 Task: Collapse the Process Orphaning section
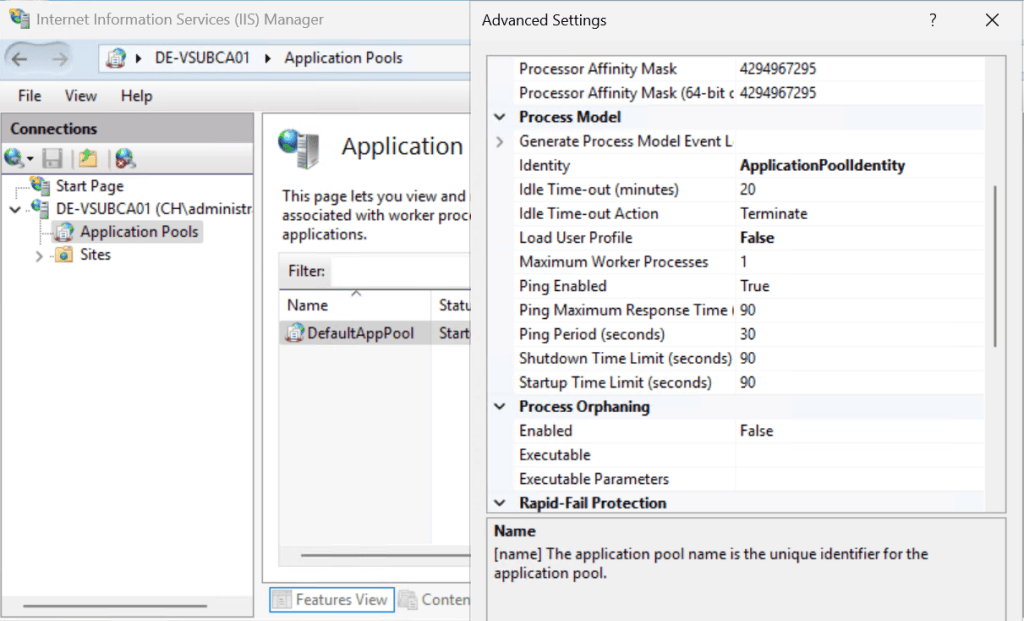click(500, 407)
